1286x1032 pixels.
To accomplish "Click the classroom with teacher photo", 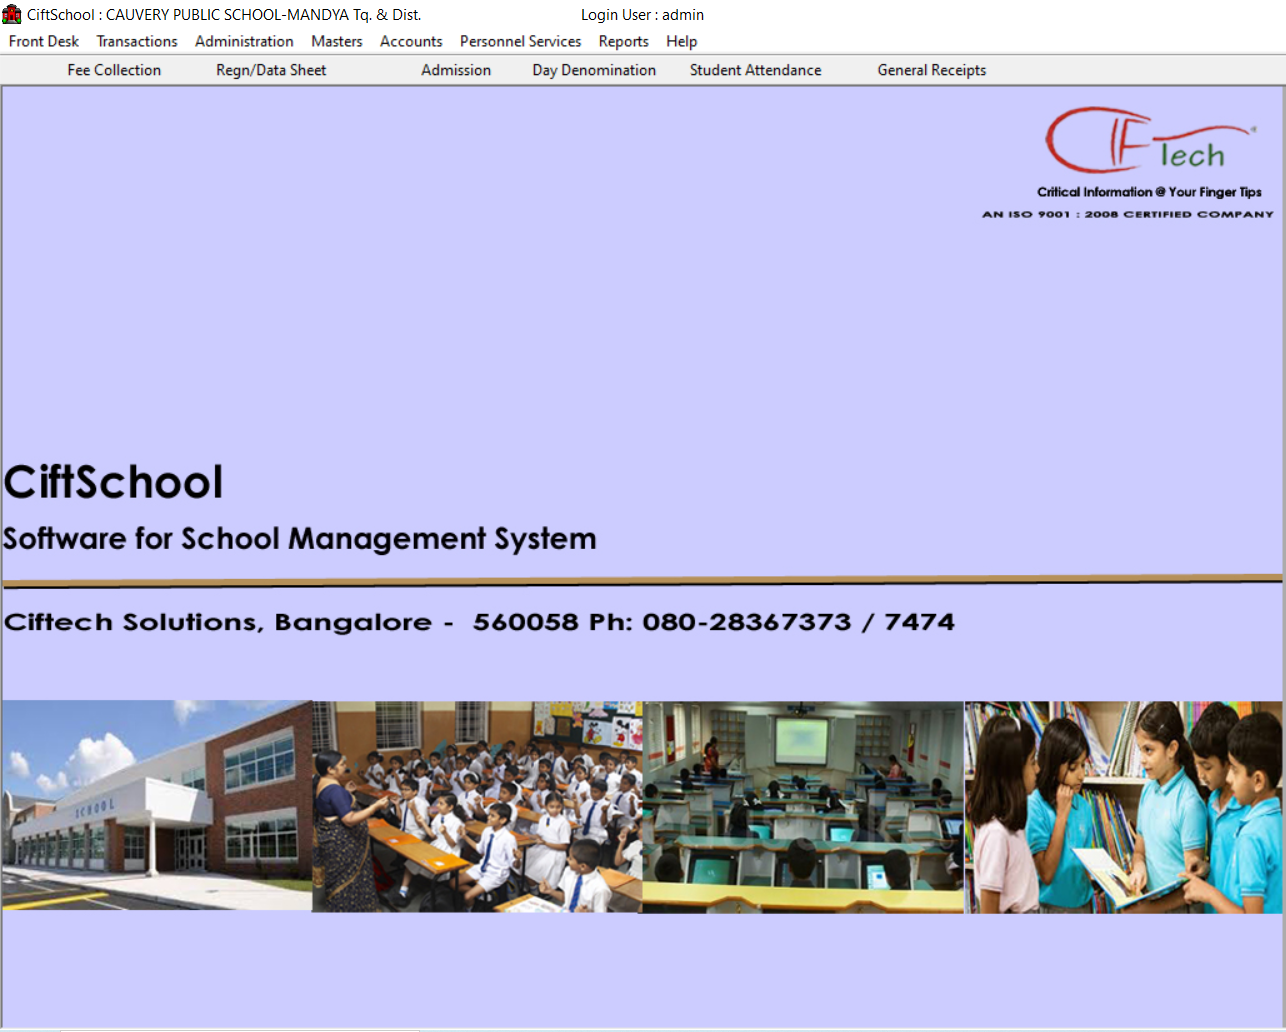I will [x=477, y=806].
